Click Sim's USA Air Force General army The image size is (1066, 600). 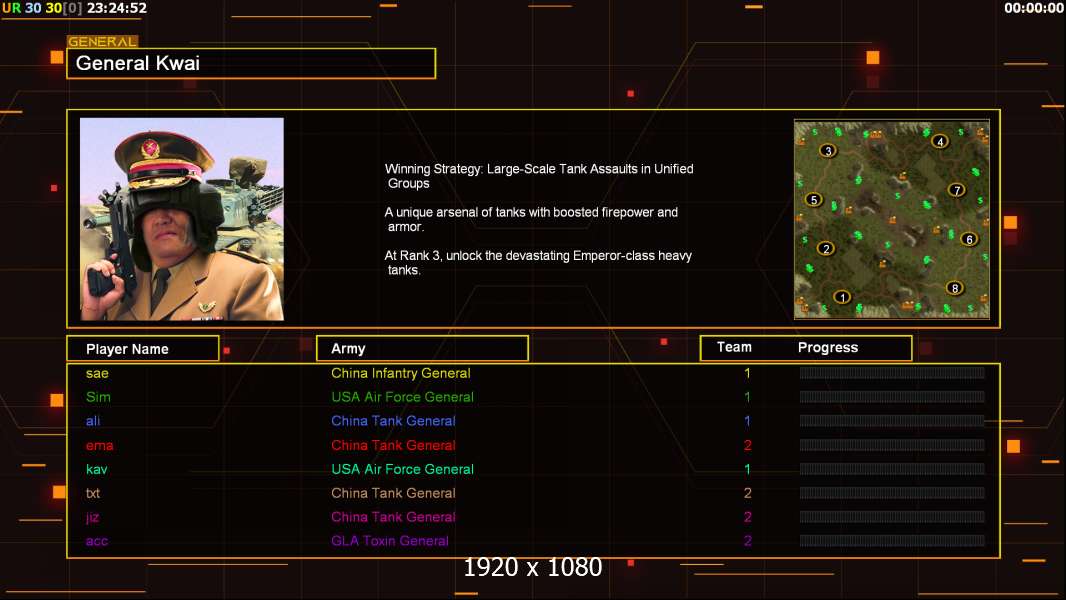(402, 397)
